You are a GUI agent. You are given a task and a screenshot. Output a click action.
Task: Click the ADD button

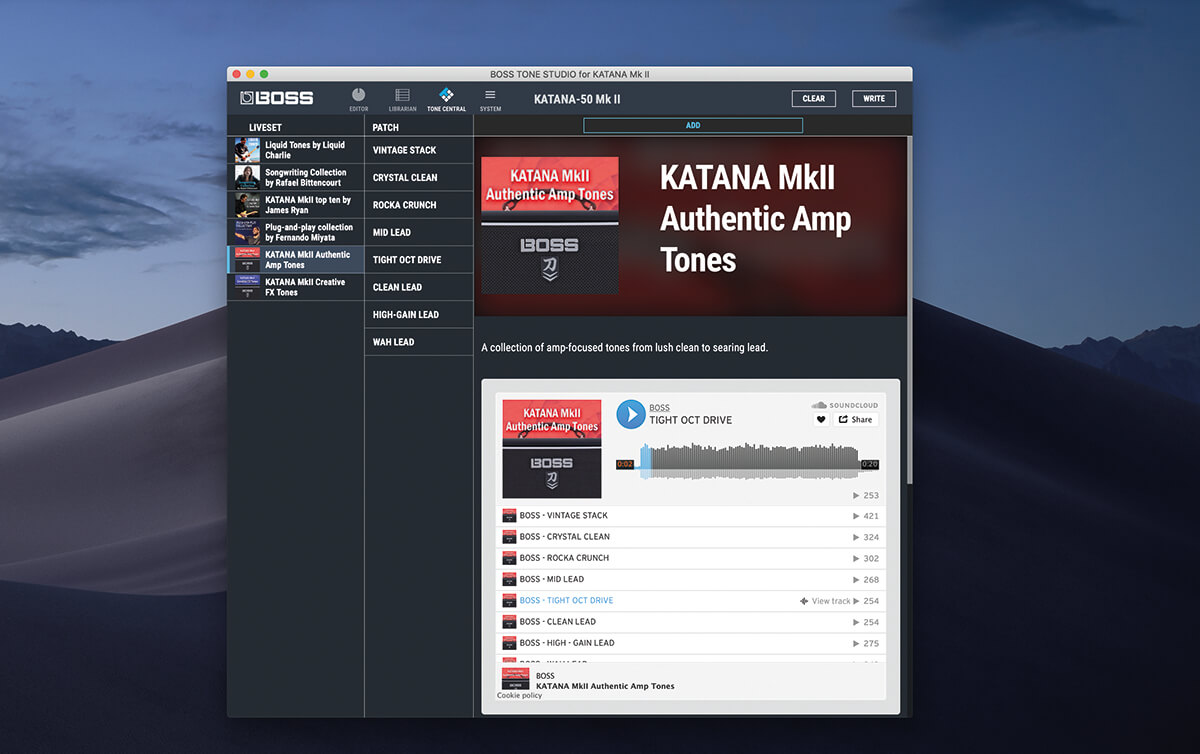(693, 125)
